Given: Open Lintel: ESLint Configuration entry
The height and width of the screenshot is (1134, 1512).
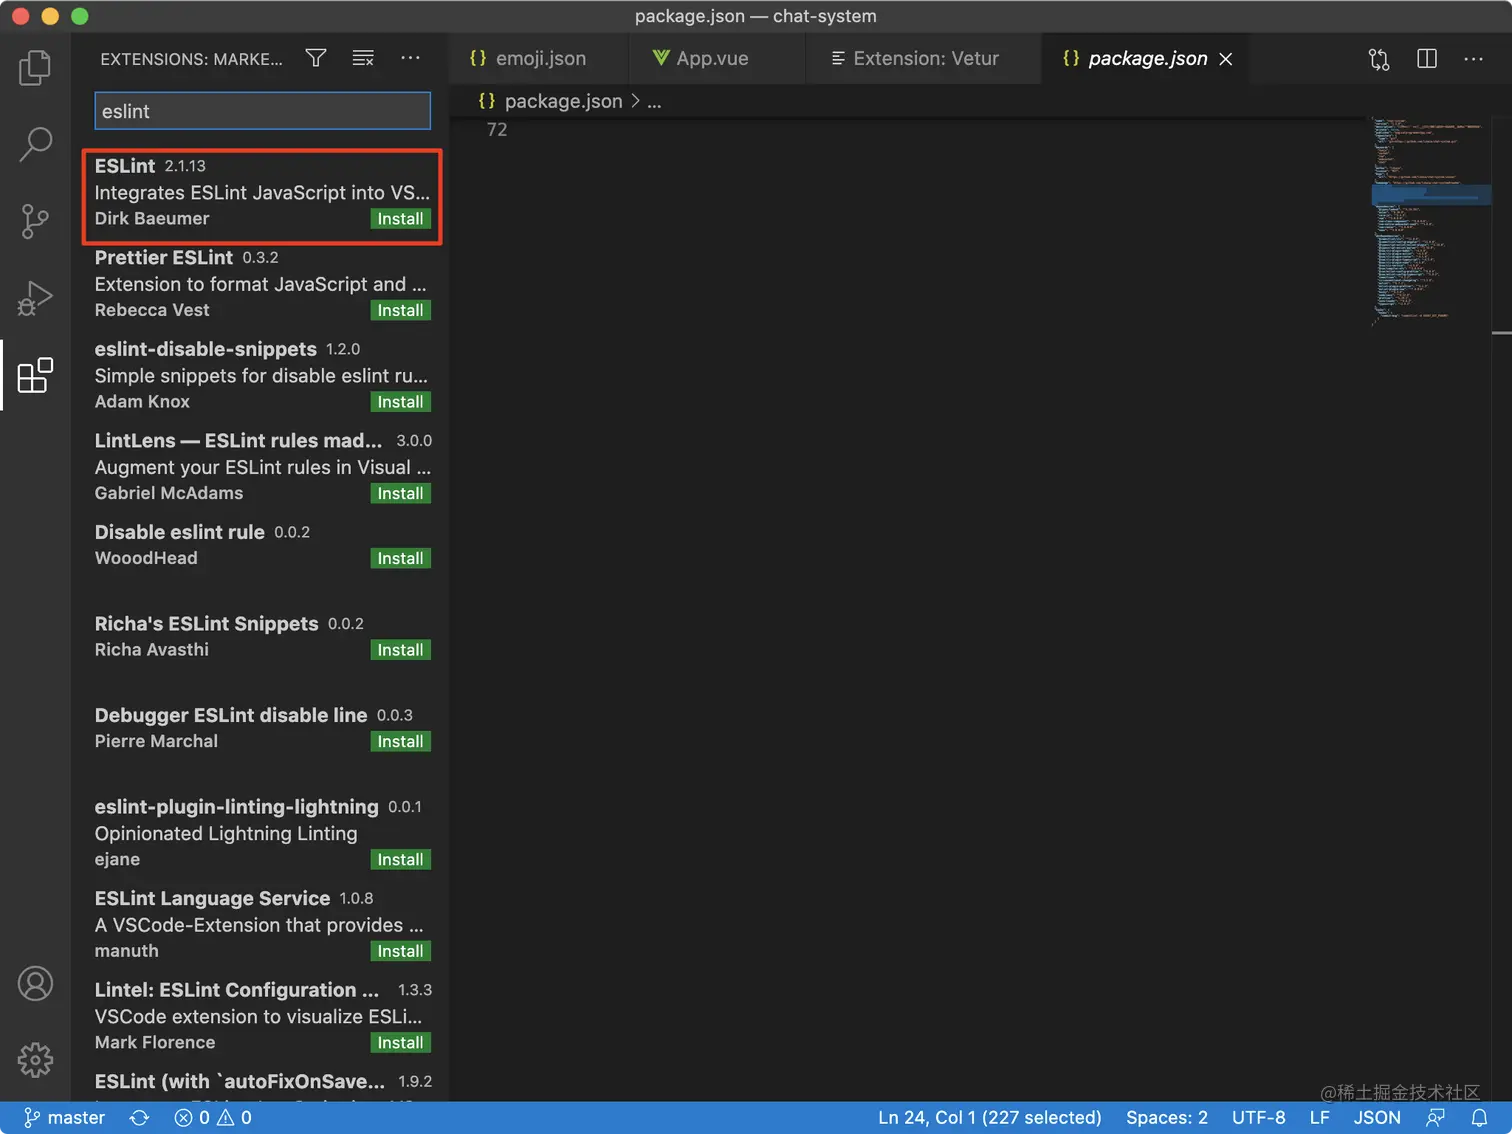Looking at the screenshot, I should (x=262, y=1016).
